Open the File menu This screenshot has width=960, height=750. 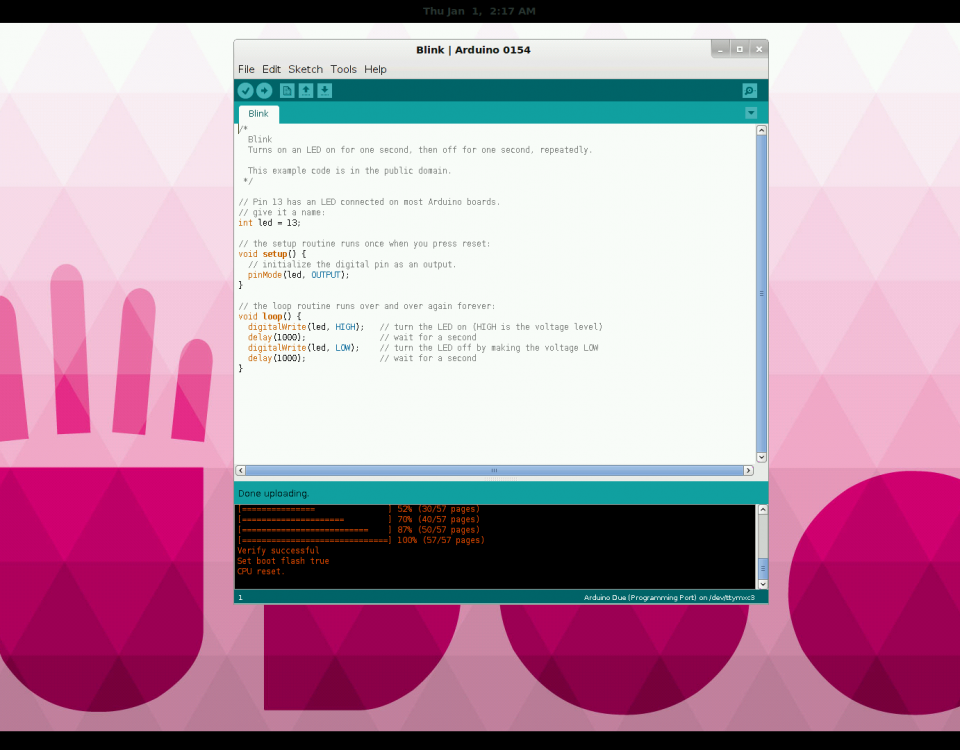(246, 69)
